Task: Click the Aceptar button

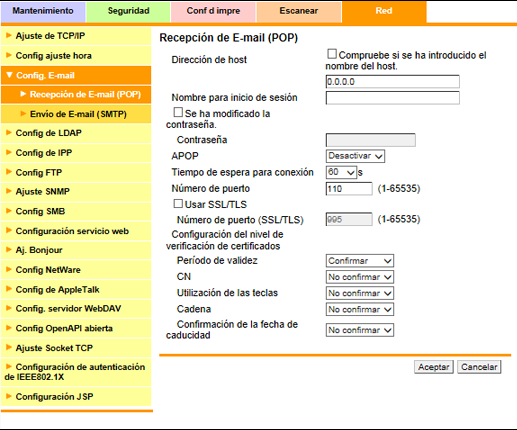Action: pos(434,367)
